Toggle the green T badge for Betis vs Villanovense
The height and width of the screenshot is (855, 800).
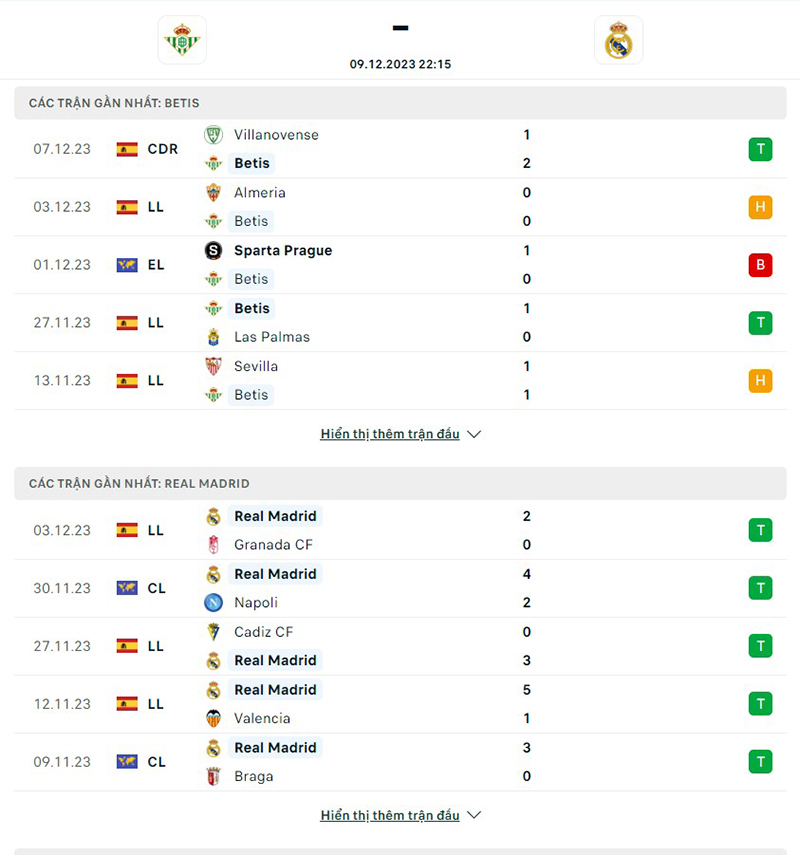761,148
